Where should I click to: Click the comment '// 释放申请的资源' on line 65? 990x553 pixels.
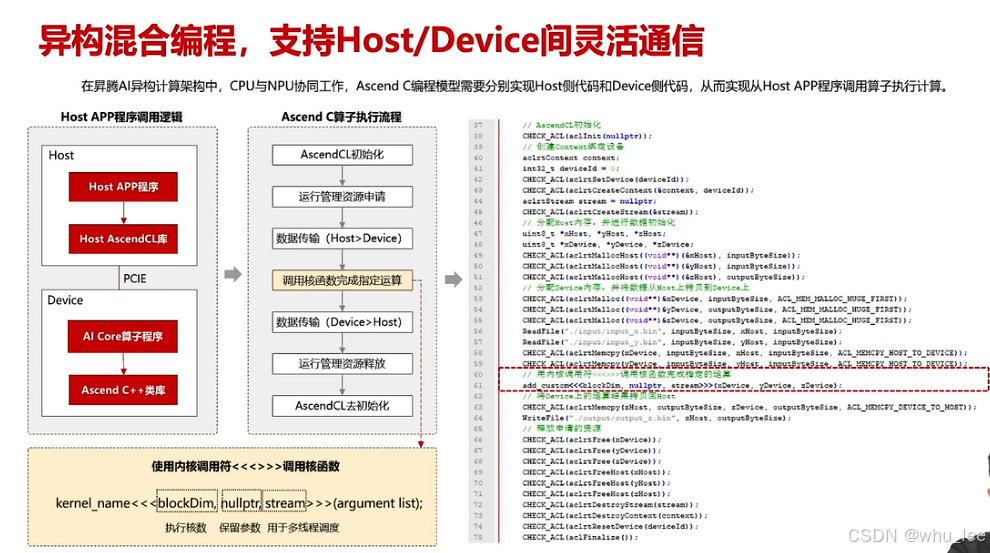[x=561, y=429]
